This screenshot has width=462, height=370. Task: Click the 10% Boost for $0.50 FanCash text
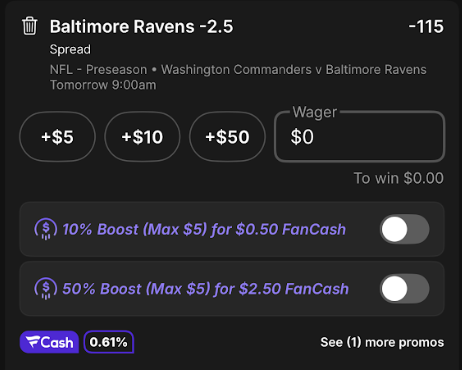(204, 229)
